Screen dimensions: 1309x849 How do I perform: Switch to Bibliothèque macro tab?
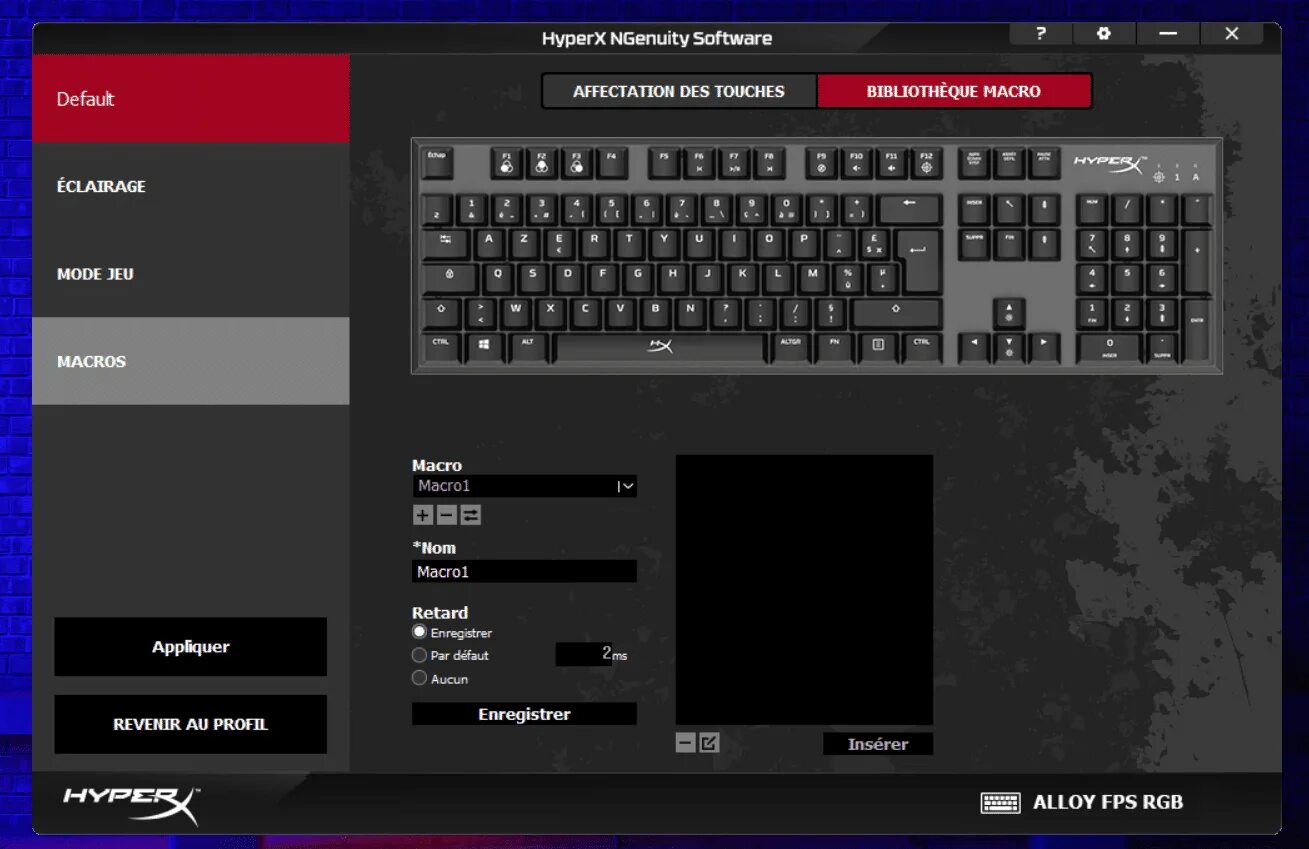pos(954,91)
